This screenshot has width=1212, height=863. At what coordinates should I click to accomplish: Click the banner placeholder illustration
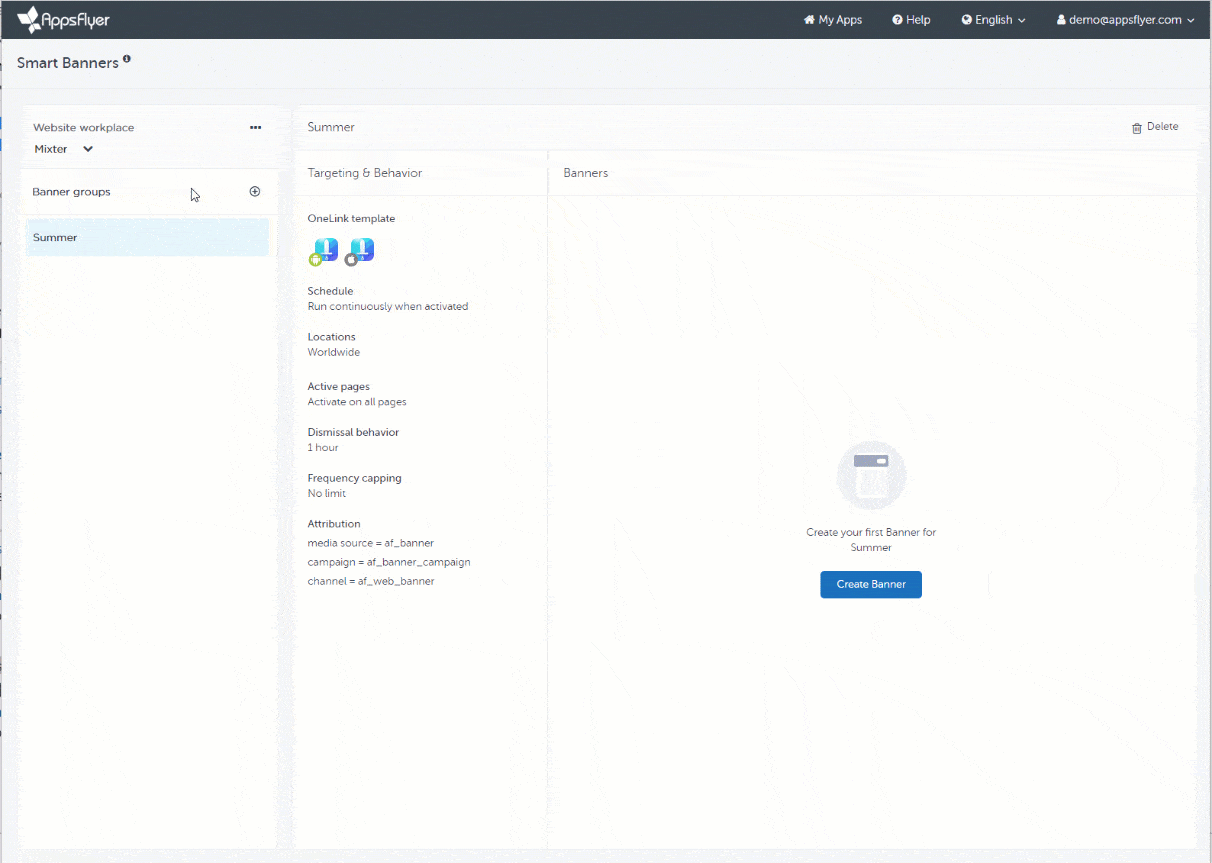click(871, 476)
